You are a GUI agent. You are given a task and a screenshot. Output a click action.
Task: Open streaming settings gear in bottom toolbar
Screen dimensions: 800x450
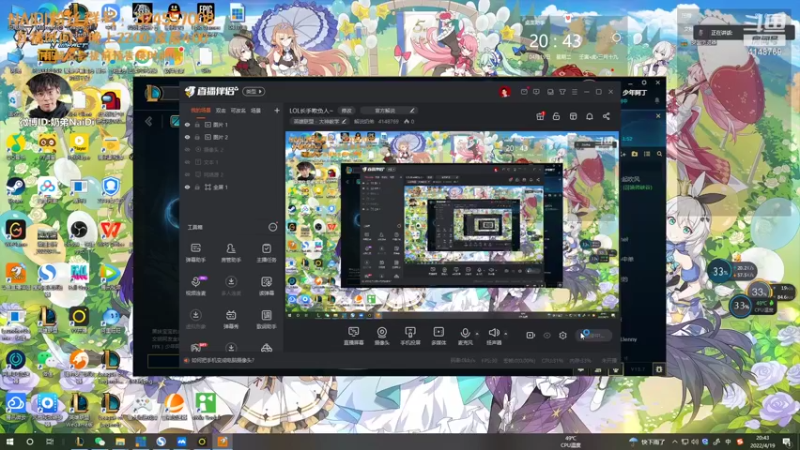click(563, 335)
